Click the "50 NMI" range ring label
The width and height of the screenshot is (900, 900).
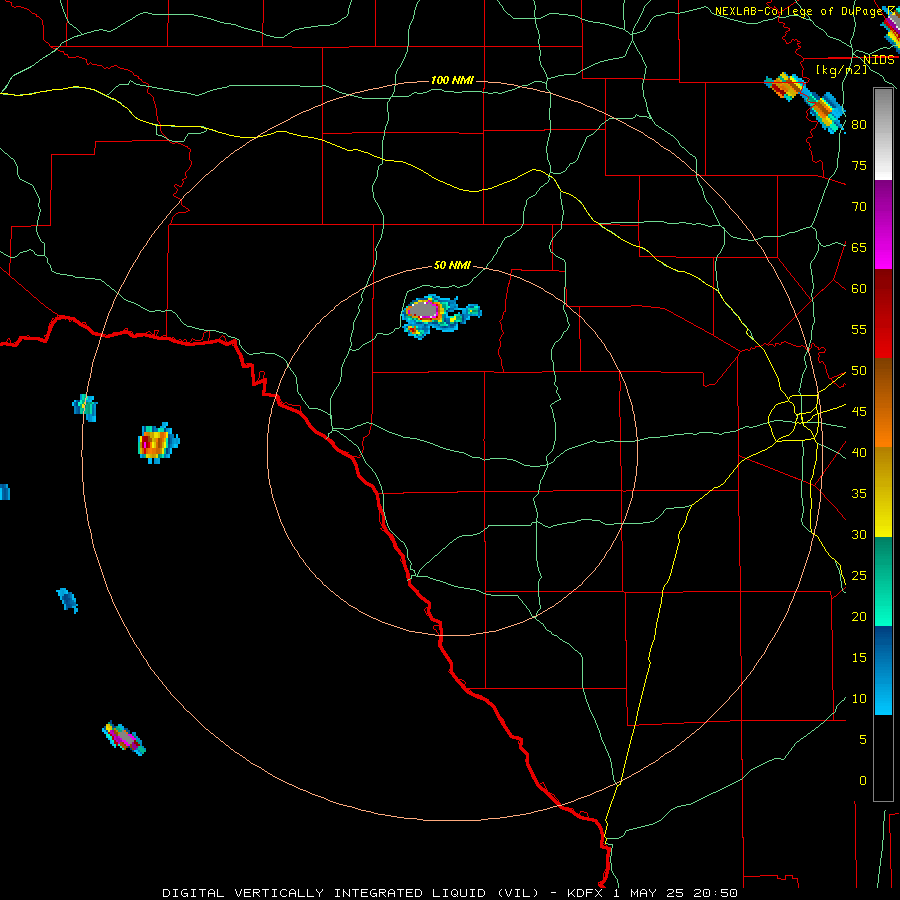452,265
